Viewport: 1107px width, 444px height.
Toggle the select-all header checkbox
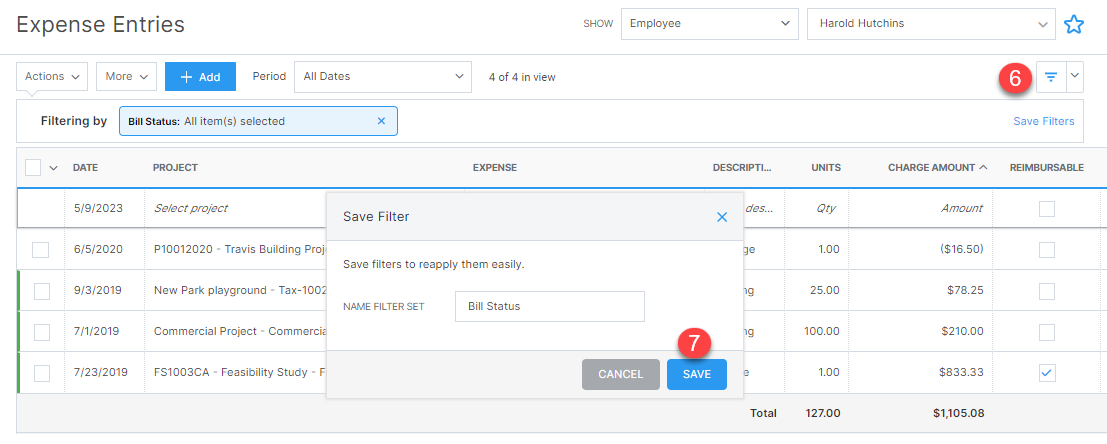[33, 167]
